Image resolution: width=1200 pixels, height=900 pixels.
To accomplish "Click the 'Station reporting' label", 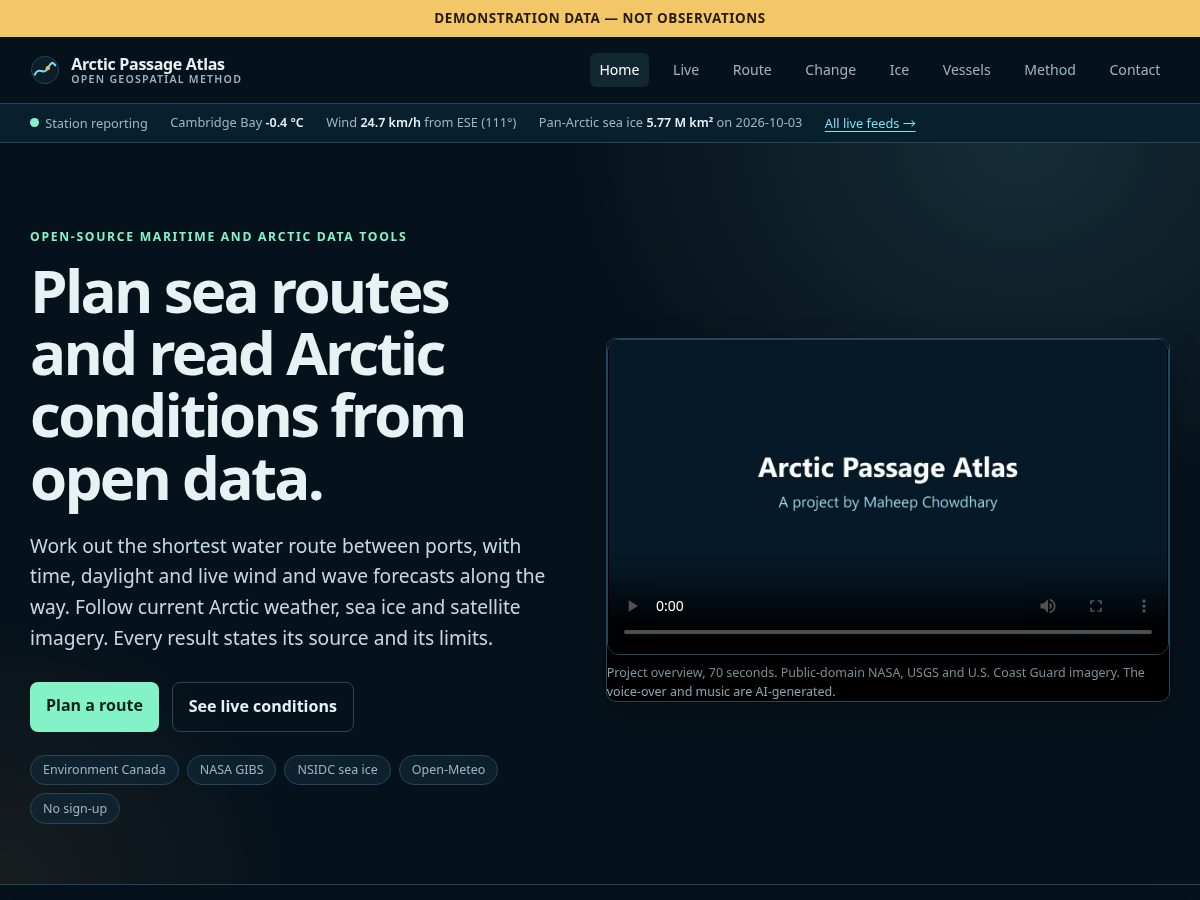I will point(96,123).
